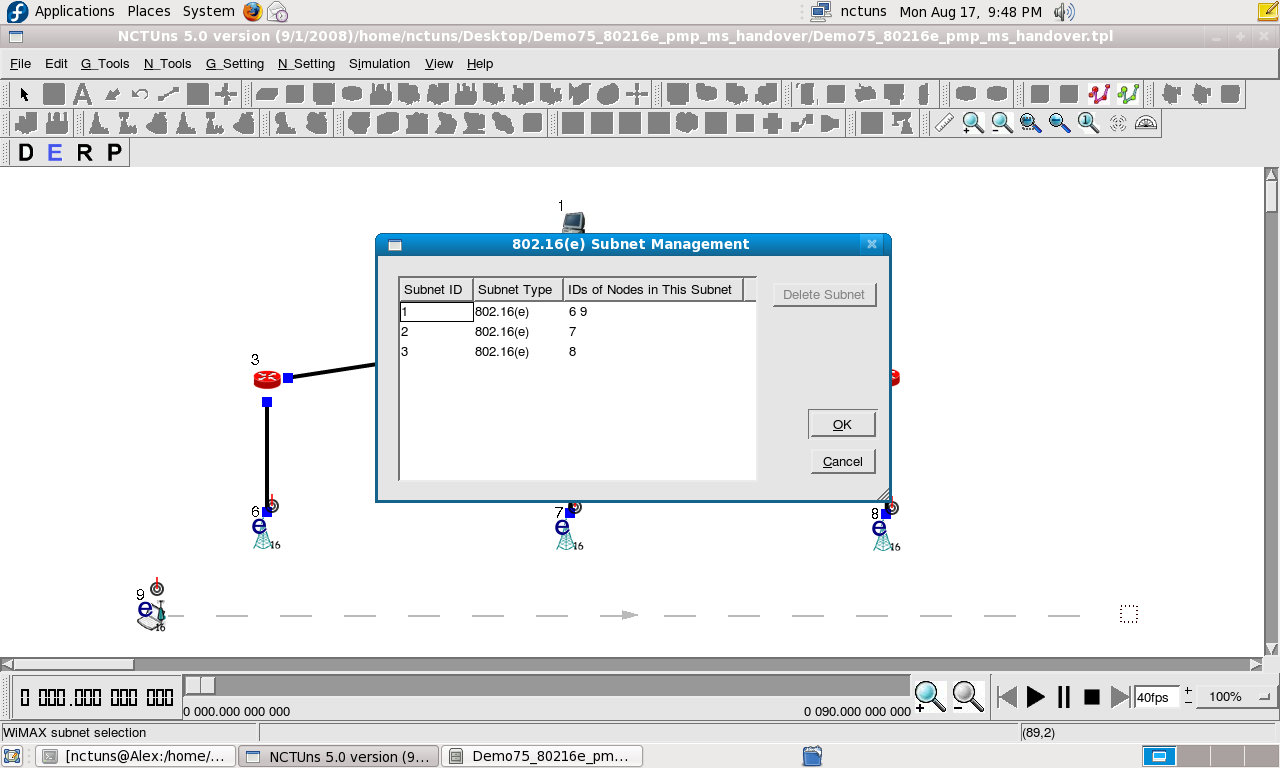Click base station node 8
The image size is (1280, 768).
click(883, 531)
